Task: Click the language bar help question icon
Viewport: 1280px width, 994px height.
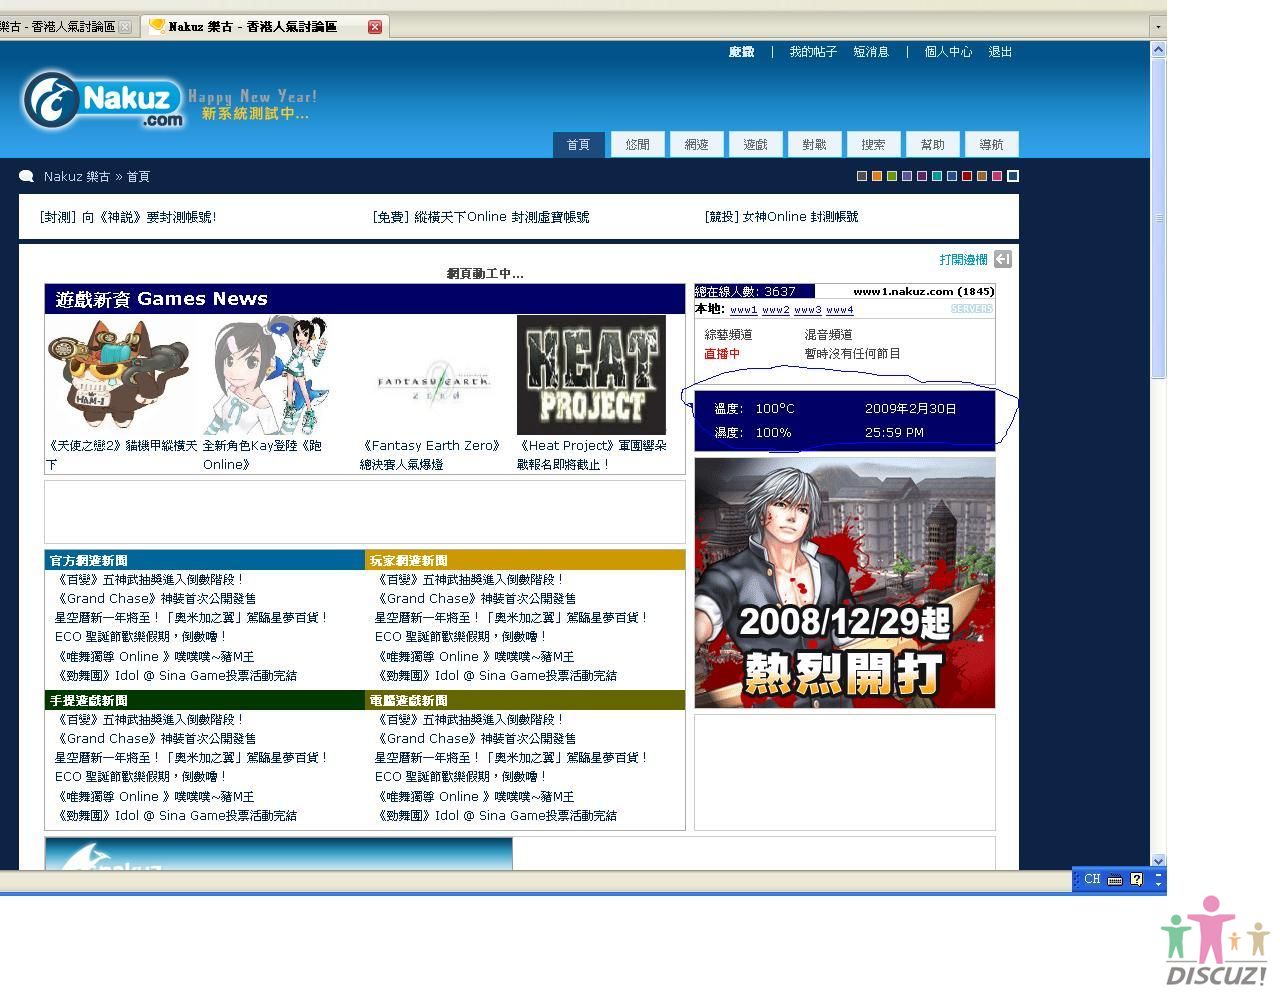Action: (x=1137, y=880)
